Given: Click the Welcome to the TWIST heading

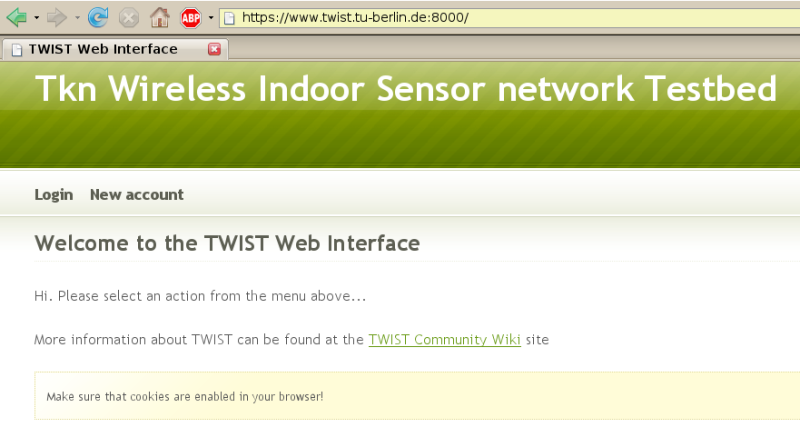Looking at the screenshot, I should click(x=227, y=243).
